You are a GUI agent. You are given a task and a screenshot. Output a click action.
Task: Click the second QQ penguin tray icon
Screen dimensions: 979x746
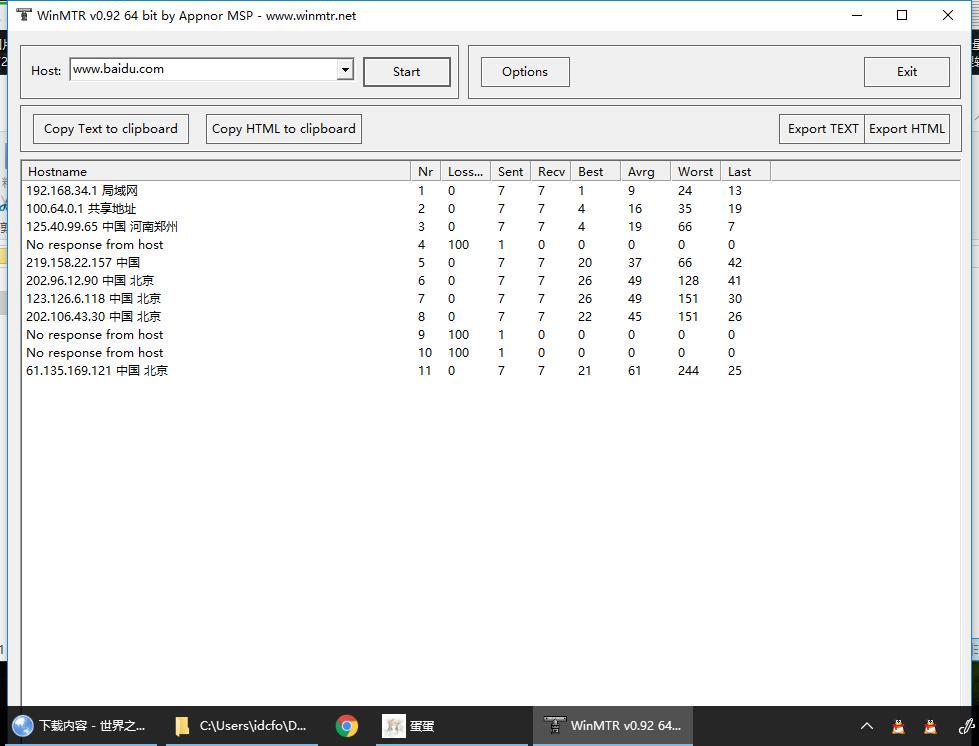930,726
